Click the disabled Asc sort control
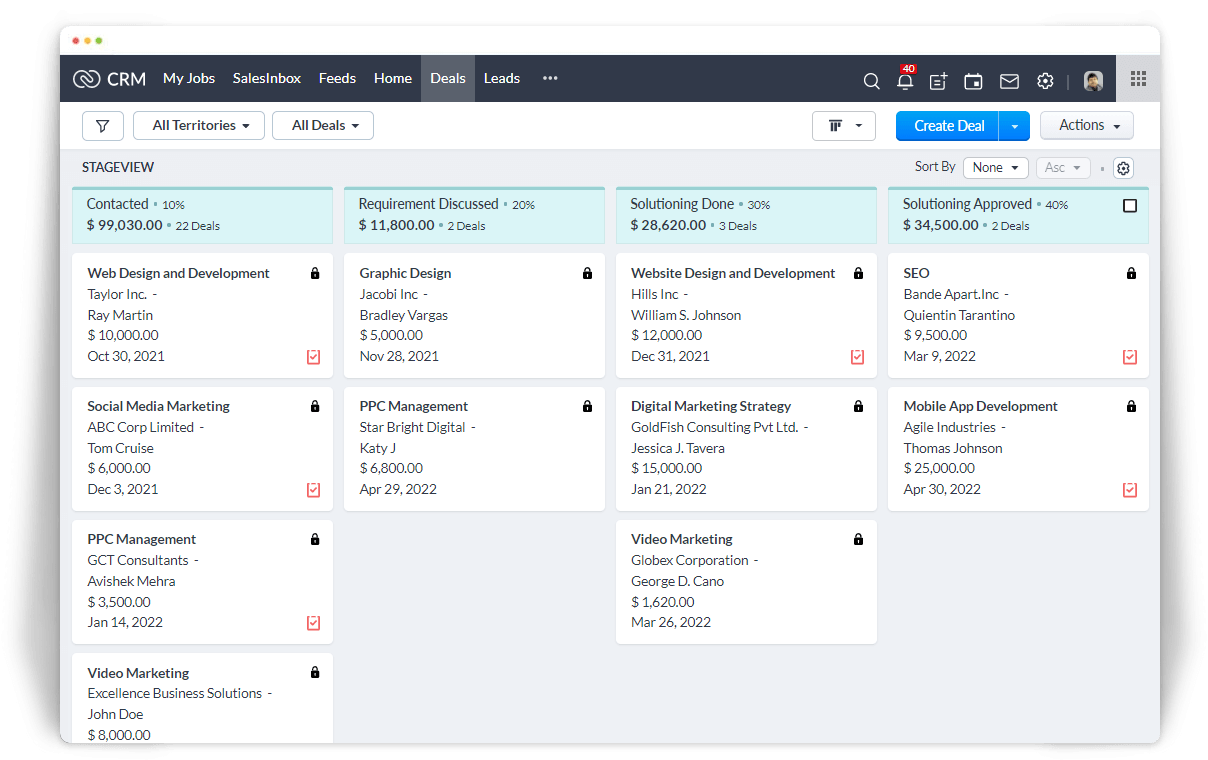 (x=1062, y=167)
